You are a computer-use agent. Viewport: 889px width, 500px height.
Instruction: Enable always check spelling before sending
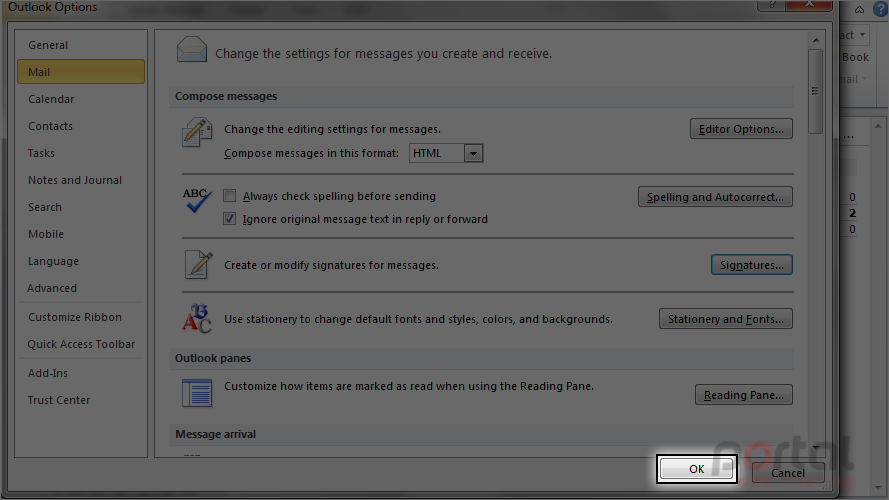pos(229,196)
